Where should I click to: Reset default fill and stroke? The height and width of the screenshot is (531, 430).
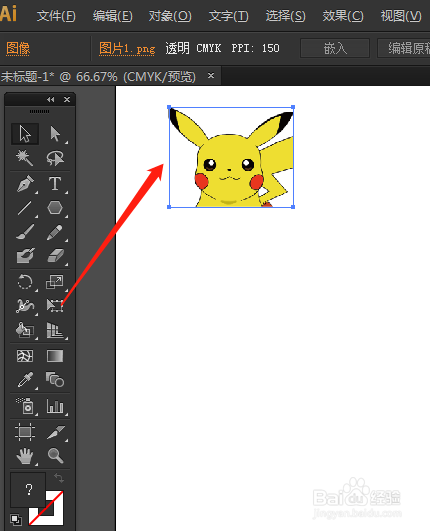(x=16, y=519)
